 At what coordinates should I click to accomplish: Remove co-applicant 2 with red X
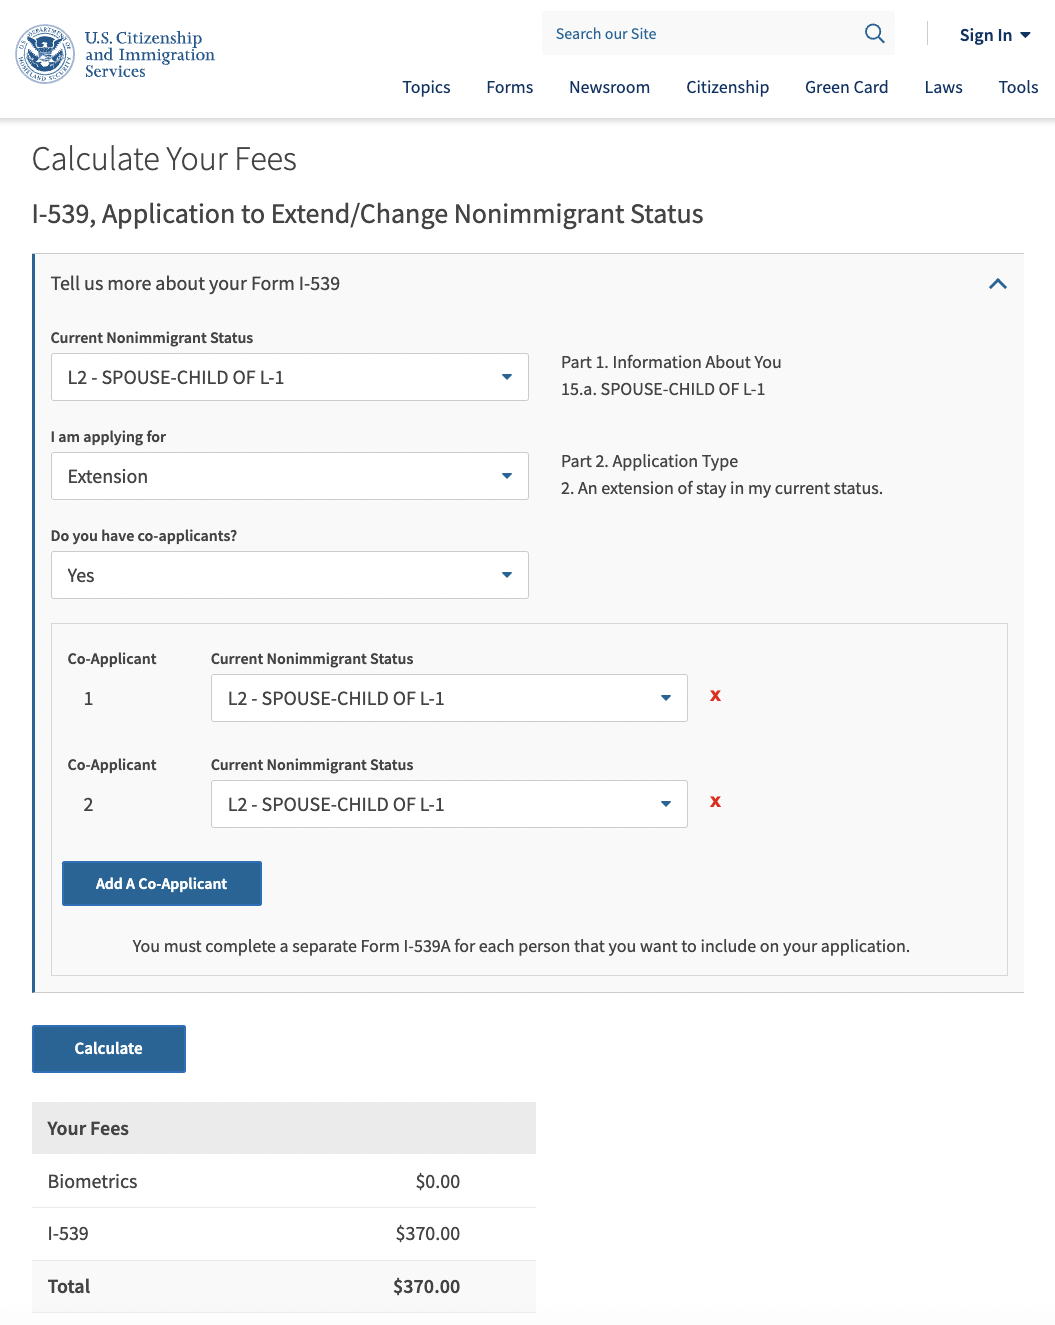715,802
